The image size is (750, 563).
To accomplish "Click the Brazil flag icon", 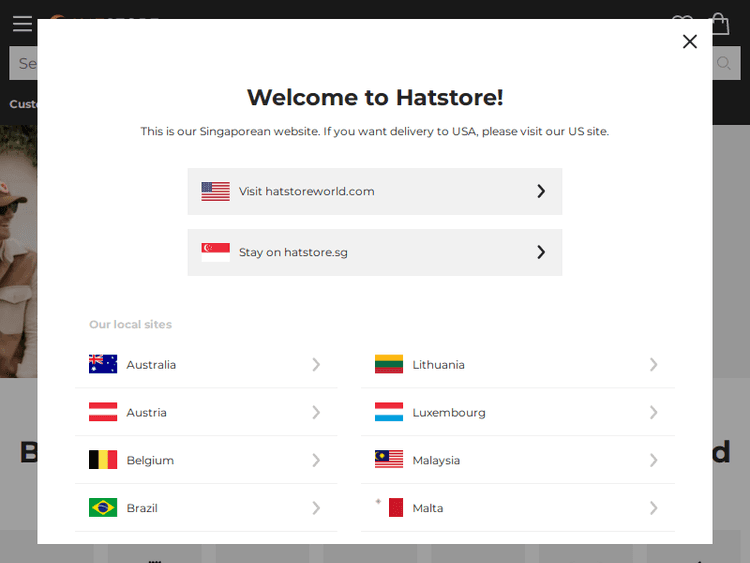I will tap(103, 508).
